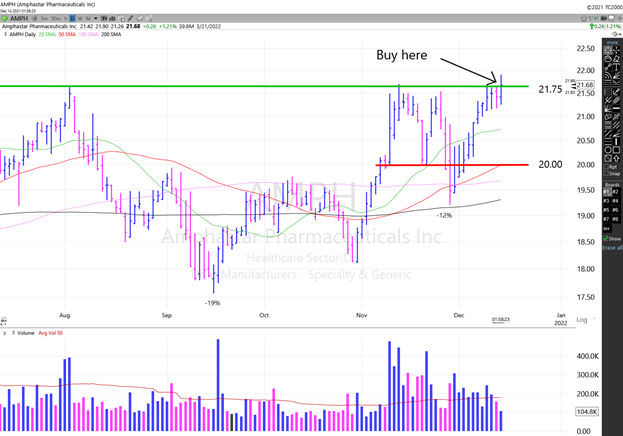Select the vertical line tool
Image resolution: width=623 pixels, height=436 pixels.
[x=616, y=141]
